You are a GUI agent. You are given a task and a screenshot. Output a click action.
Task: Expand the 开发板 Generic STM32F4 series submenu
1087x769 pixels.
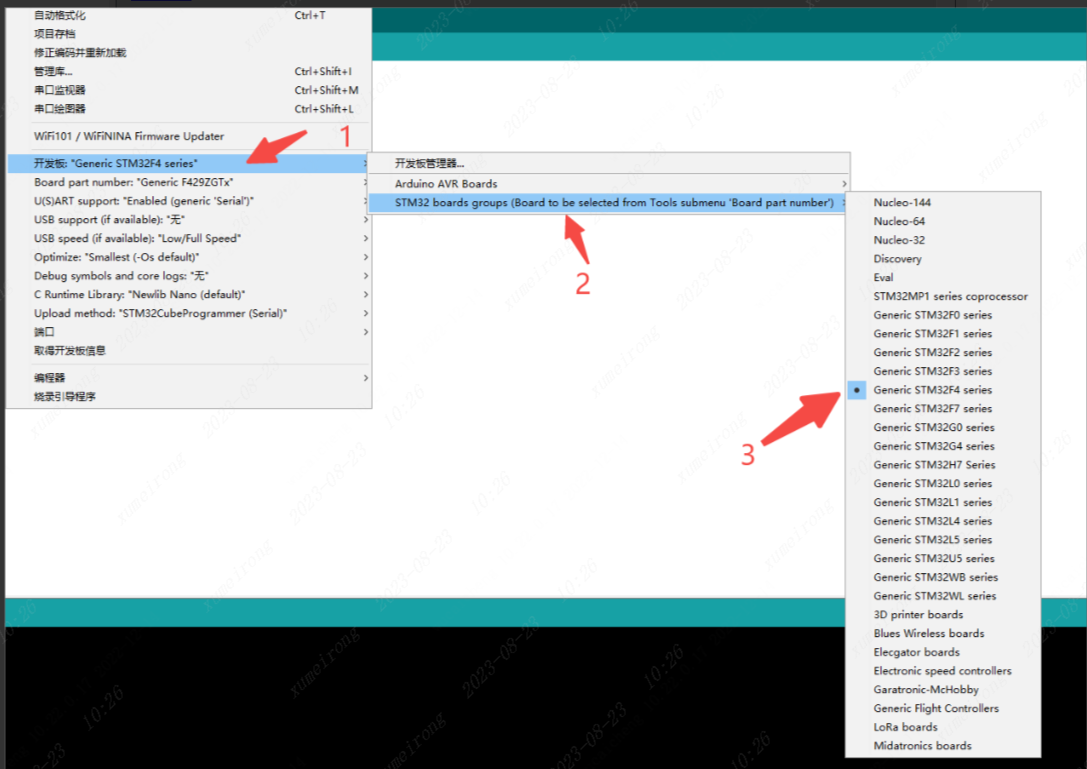[x=189, y=163]
